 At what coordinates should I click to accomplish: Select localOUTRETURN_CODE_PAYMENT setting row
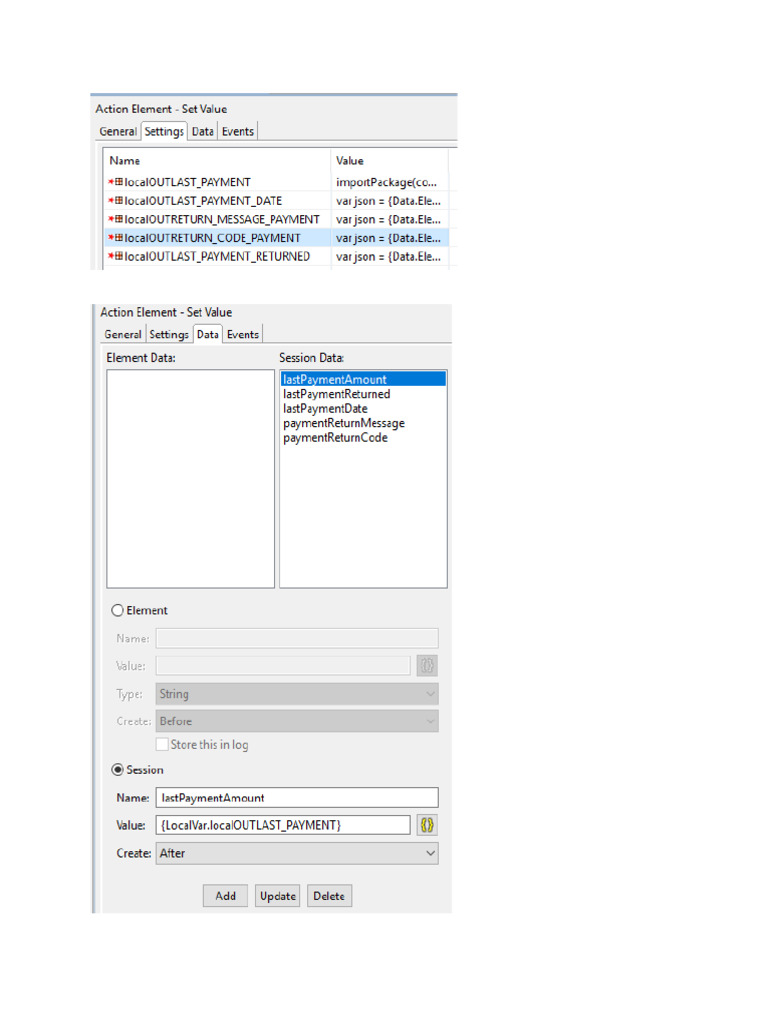277,238
